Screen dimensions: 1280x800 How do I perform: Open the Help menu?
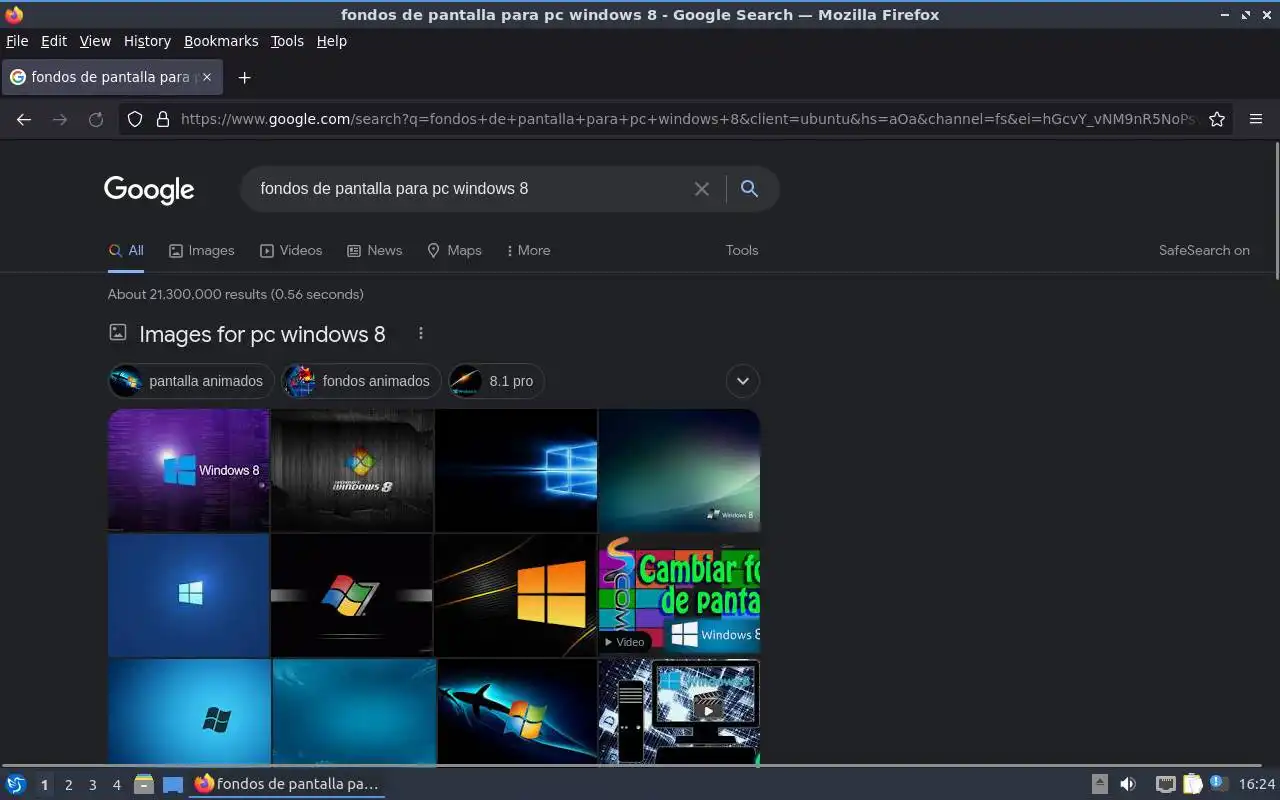coord(332,41)
